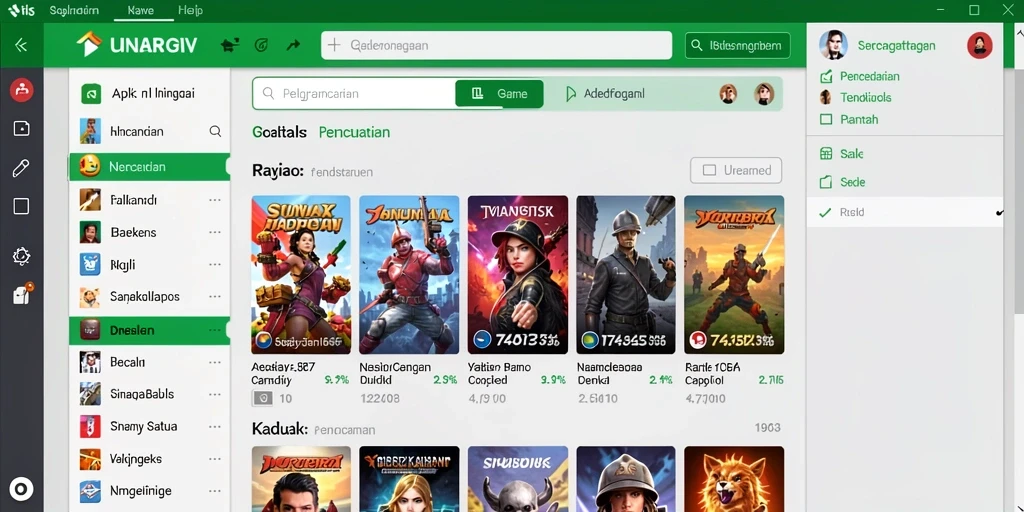Viewport: 1024px width, 512px height.
Task: Click the Snamy Satua app icon
Action: pos(90,426)
